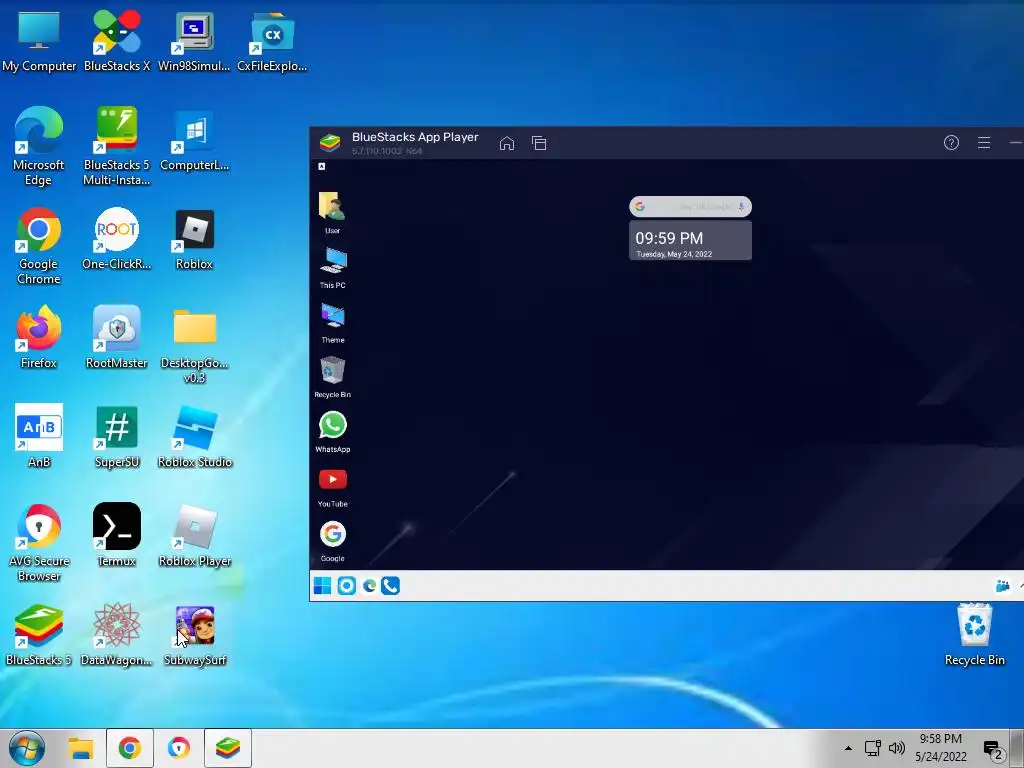The height and width of the screenshot is (768, 1024).
Task: Open Edge icon in emulated taskbar
Action: (369, 586)
